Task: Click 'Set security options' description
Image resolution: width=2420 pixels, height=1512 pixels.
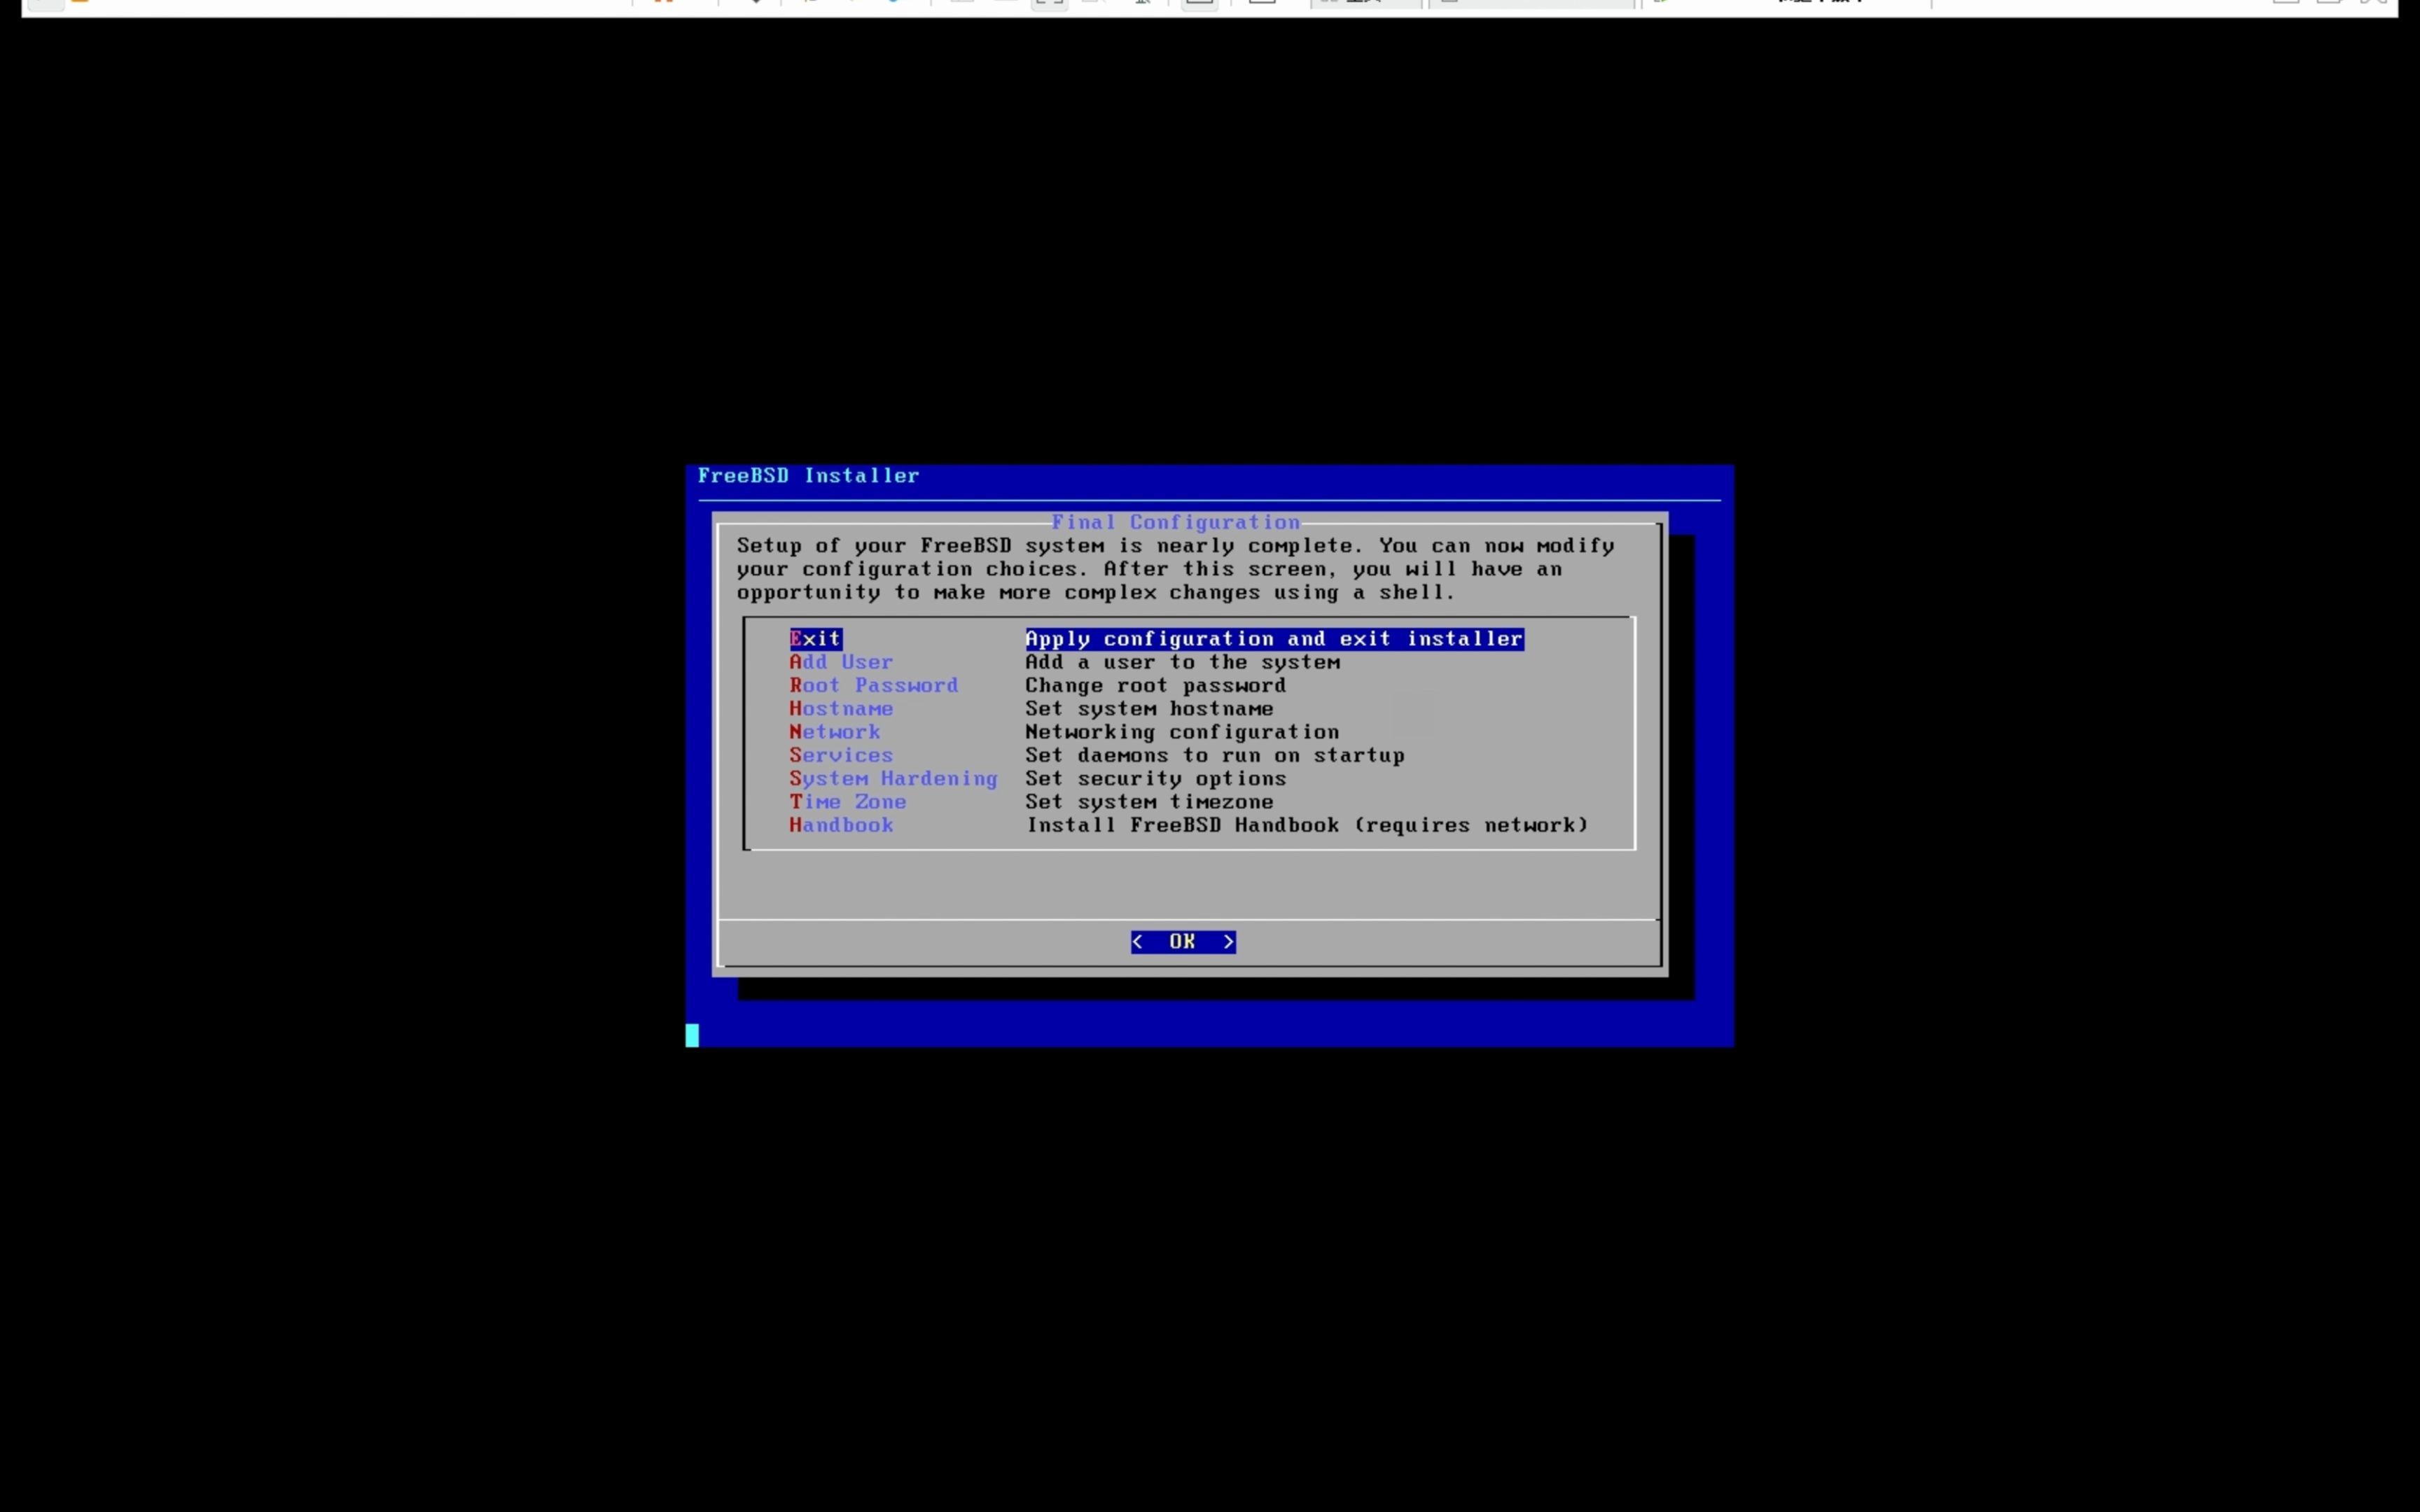Action: (1155, 778)
